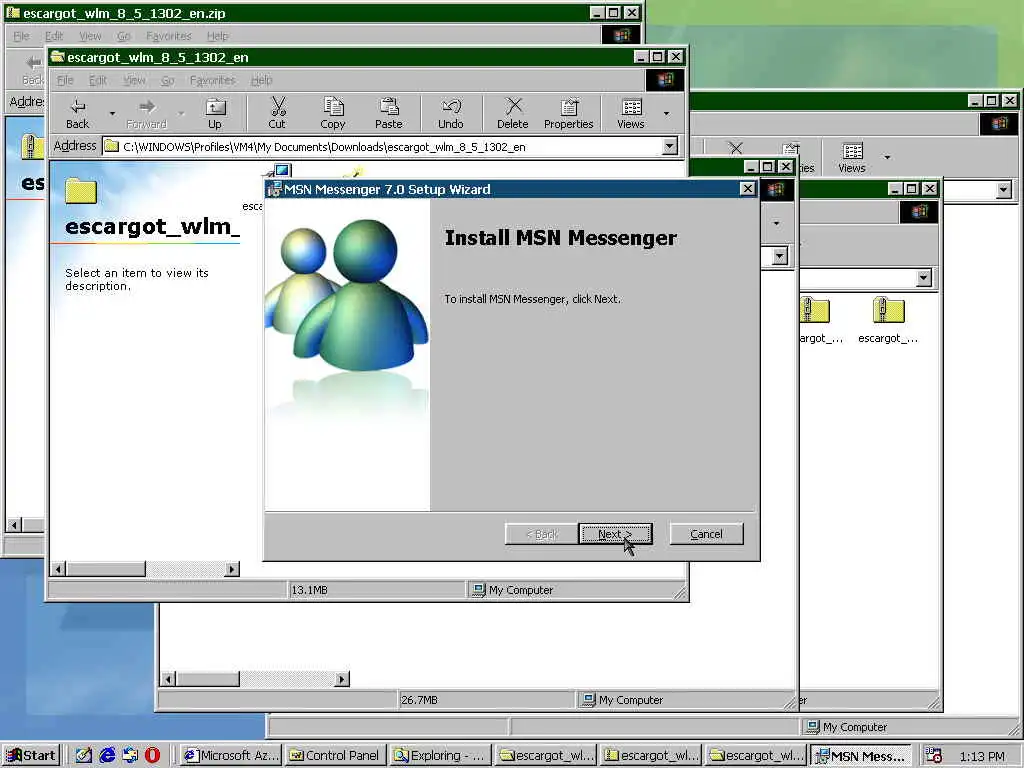This screenshot has height=768, width=1024.
Task: Open Properties from the explorer toolbar
Action: [x=569, y=114]
